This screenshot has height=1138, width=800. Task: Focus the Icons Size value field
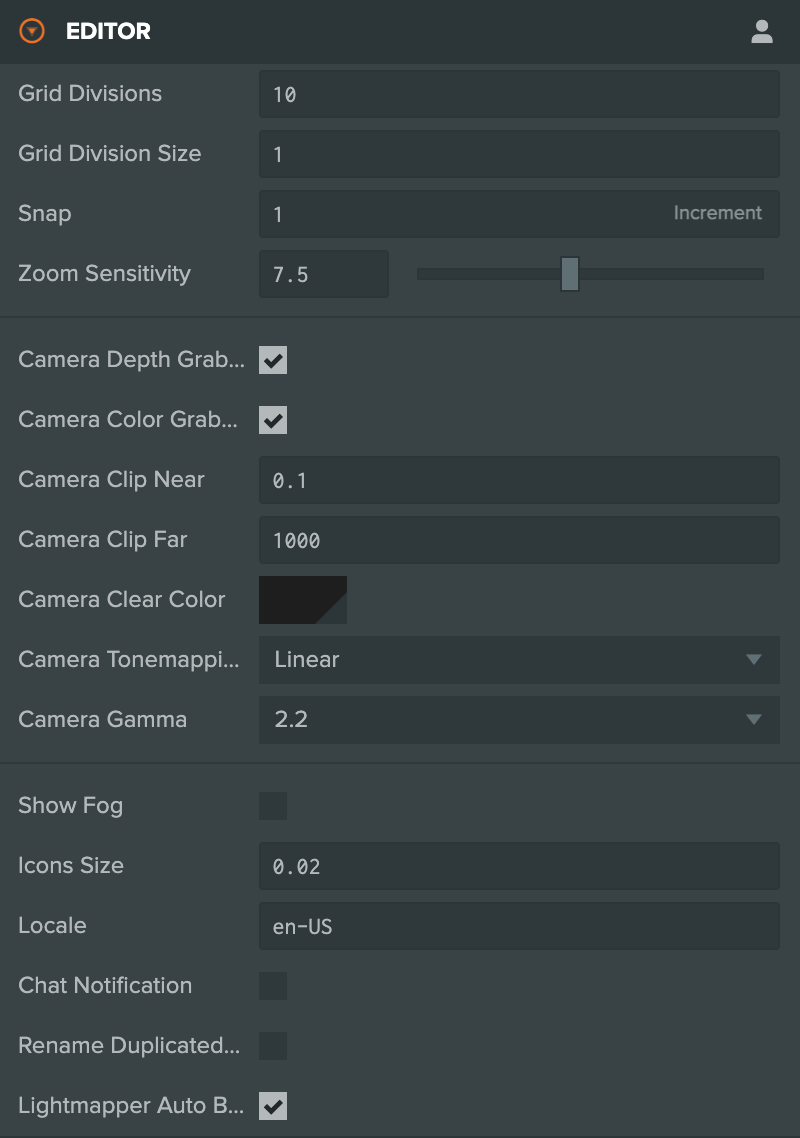pos(519,866)
